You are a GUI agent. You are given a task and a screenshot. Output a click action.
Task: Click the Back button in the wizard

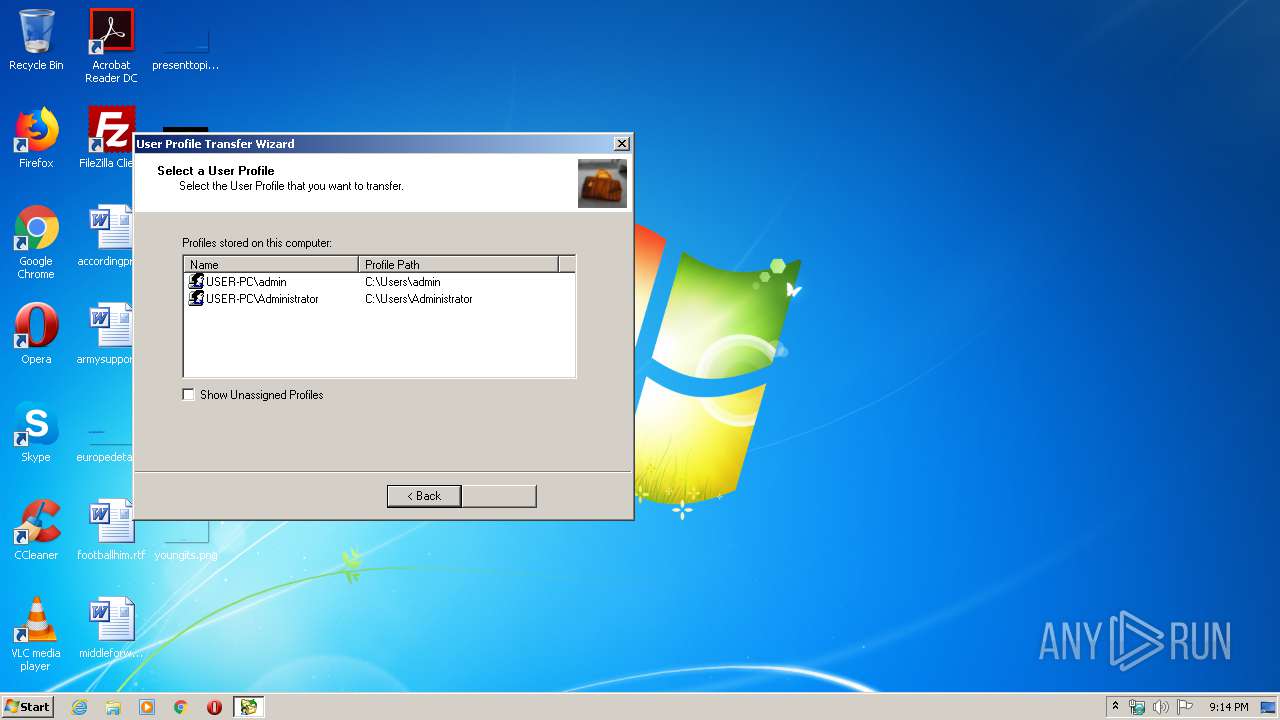click(424, 496)
